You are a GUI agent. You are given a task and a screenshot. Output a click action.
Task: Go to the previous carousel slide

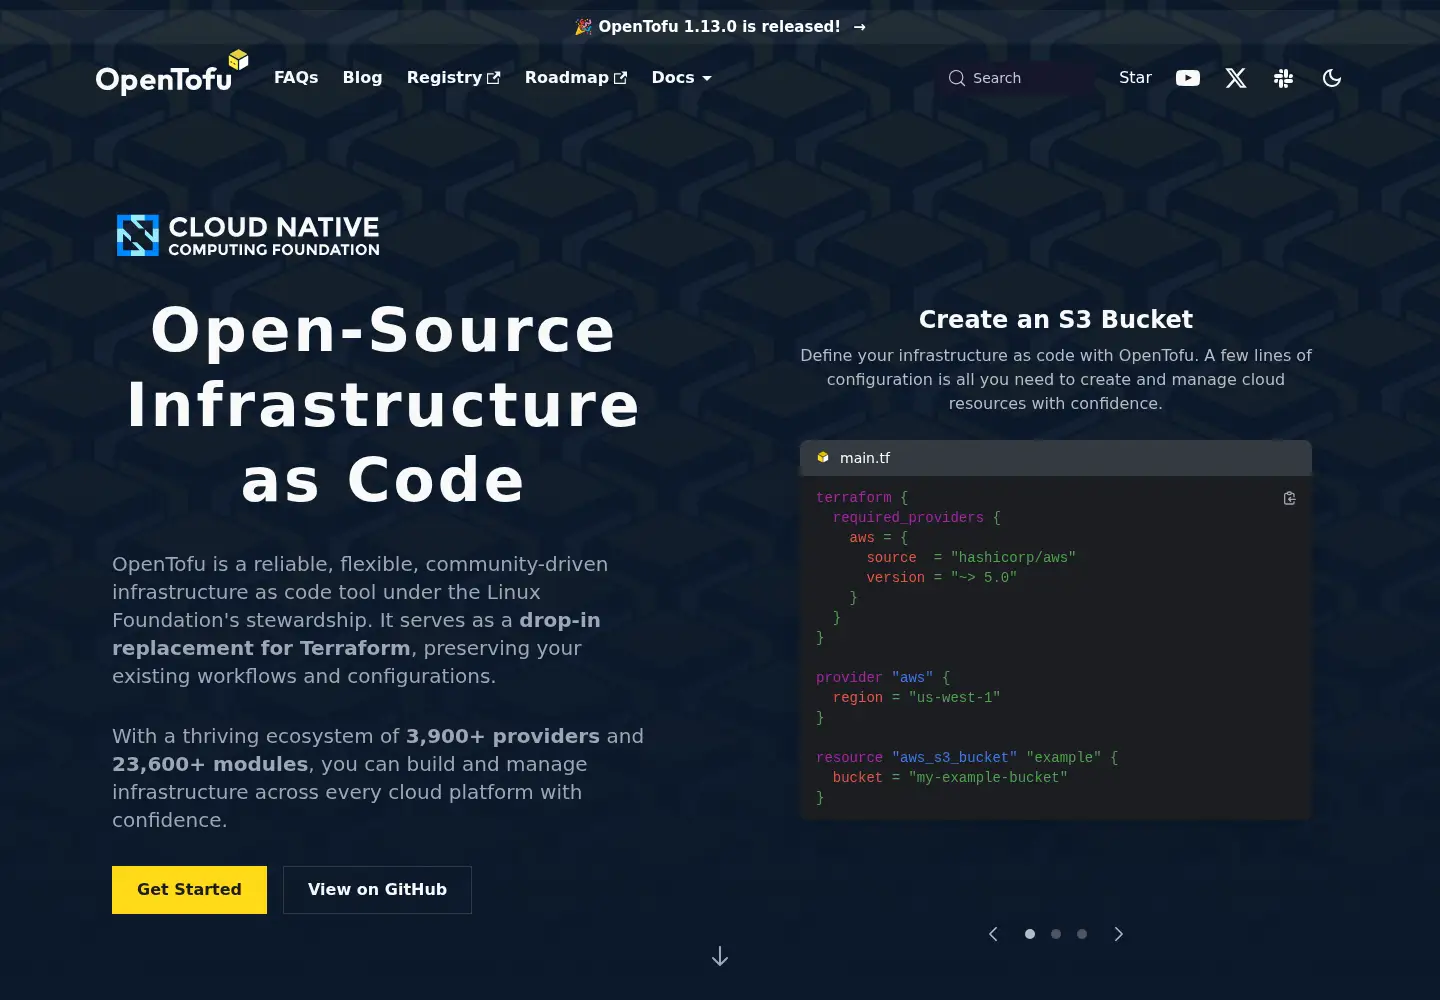(993, 934)
